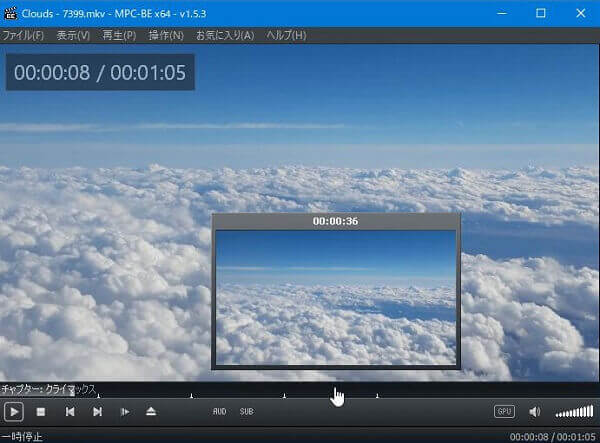
Task: Click the frame step button
Action: [x=125, y=411]
